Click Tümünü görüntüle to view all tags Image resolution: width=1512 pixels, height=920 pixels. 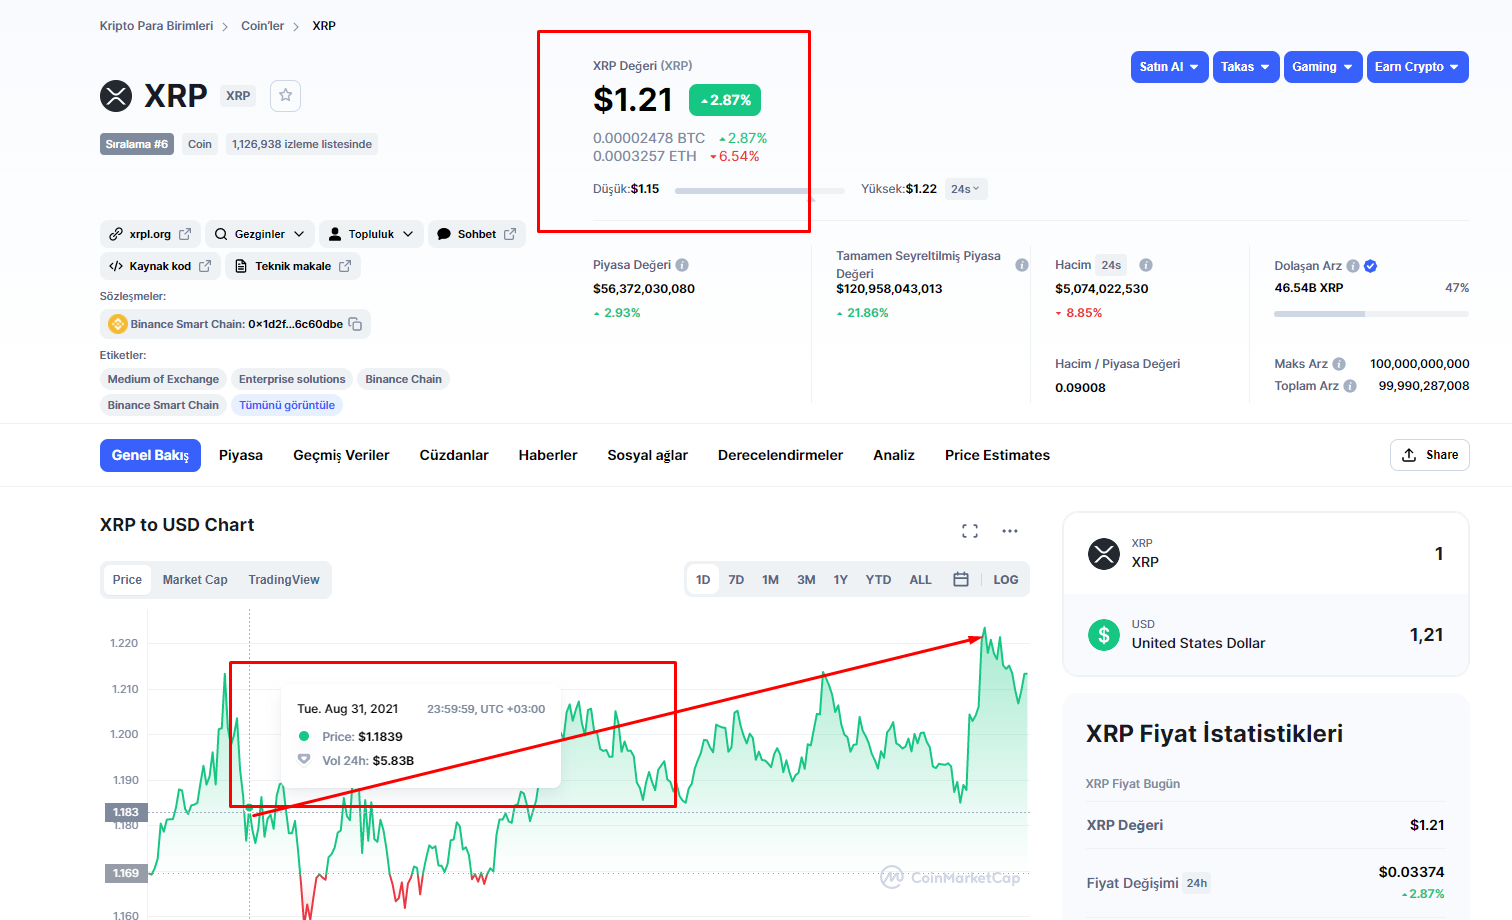pyautogui.click(x=287, y=405)
